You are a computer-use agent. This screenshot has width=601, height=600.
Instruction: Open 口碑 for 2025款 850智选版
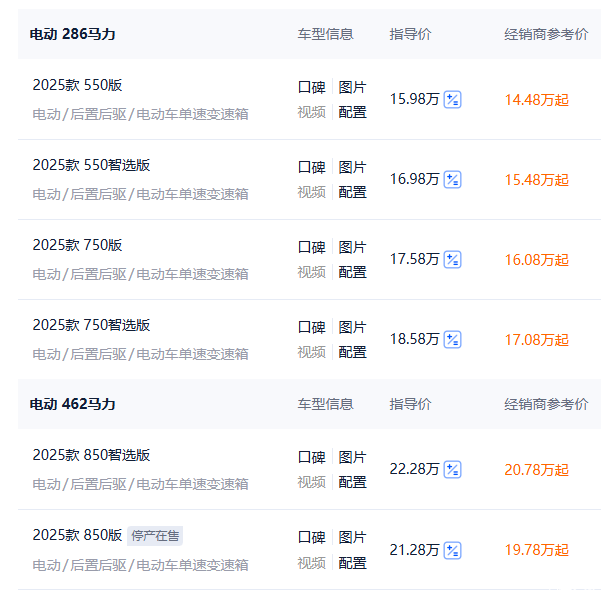(x=311, y=457)
